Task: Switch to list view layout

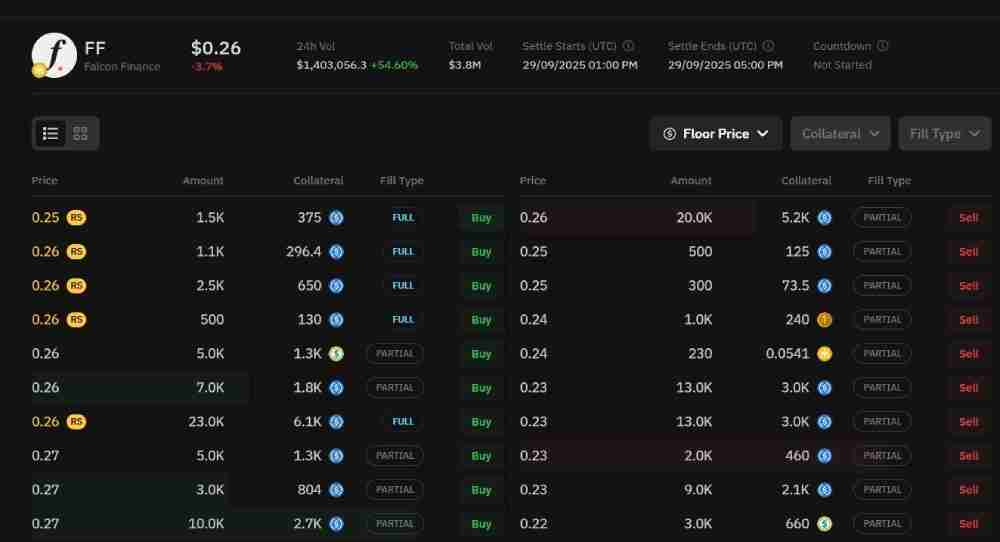Action: coord(51,133)
